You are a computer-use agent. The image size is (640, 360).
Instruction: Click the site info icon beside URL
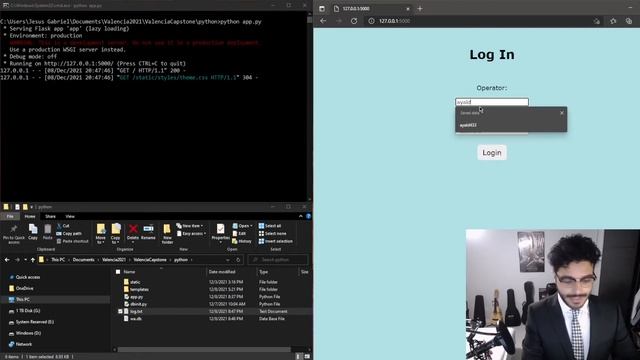371,21
